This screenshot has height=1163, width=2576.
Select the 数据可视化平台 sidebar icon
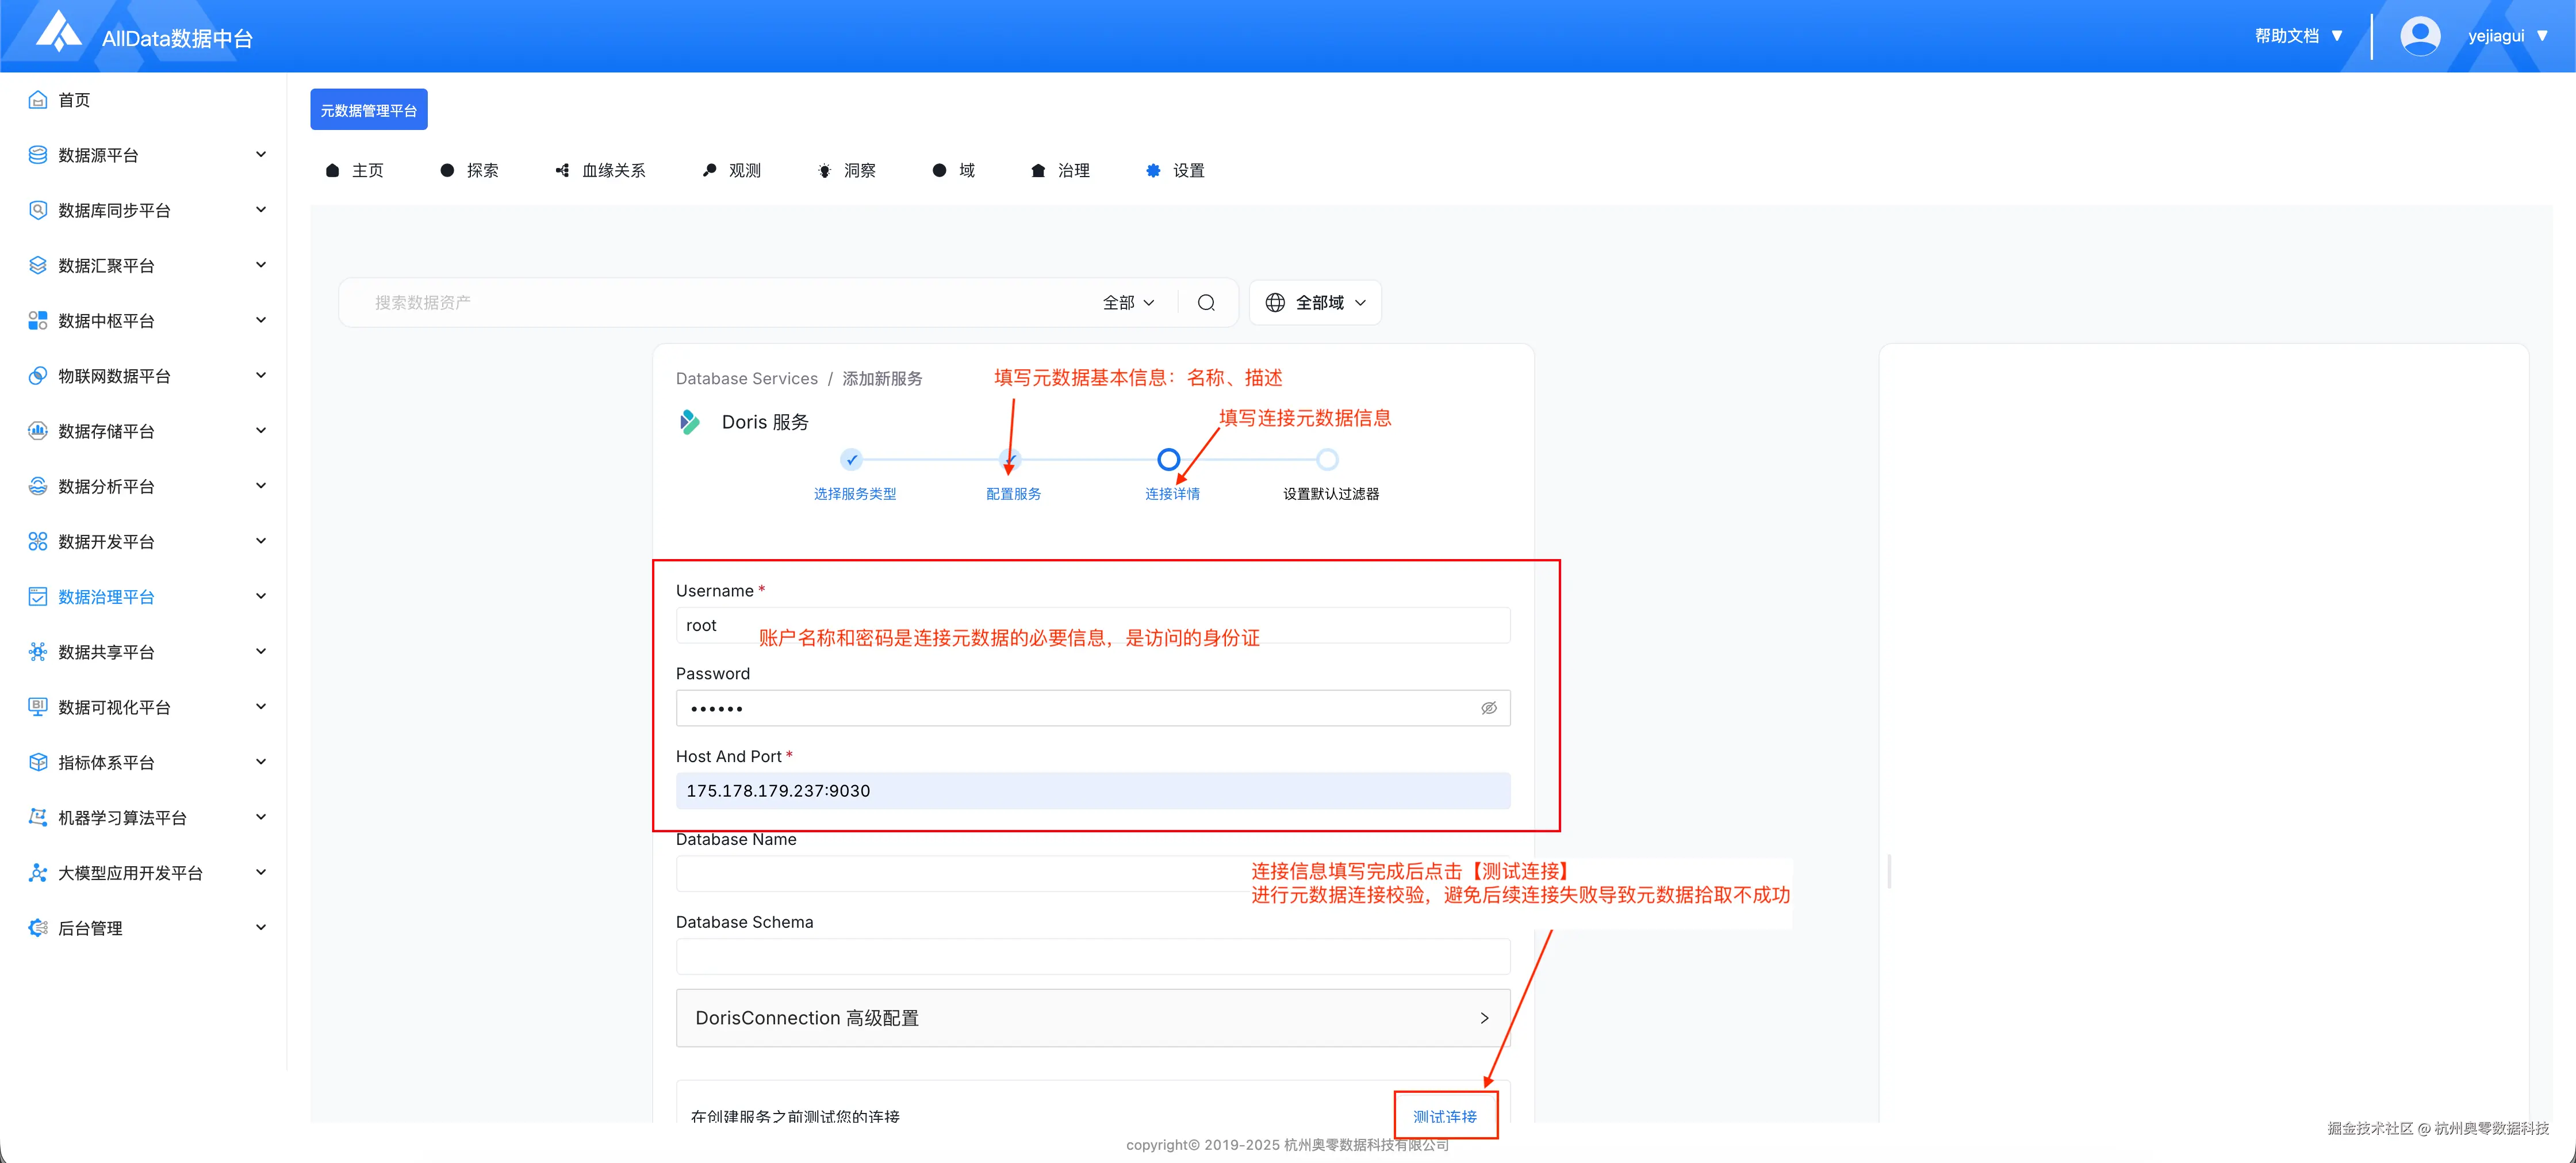click(37, 706)
